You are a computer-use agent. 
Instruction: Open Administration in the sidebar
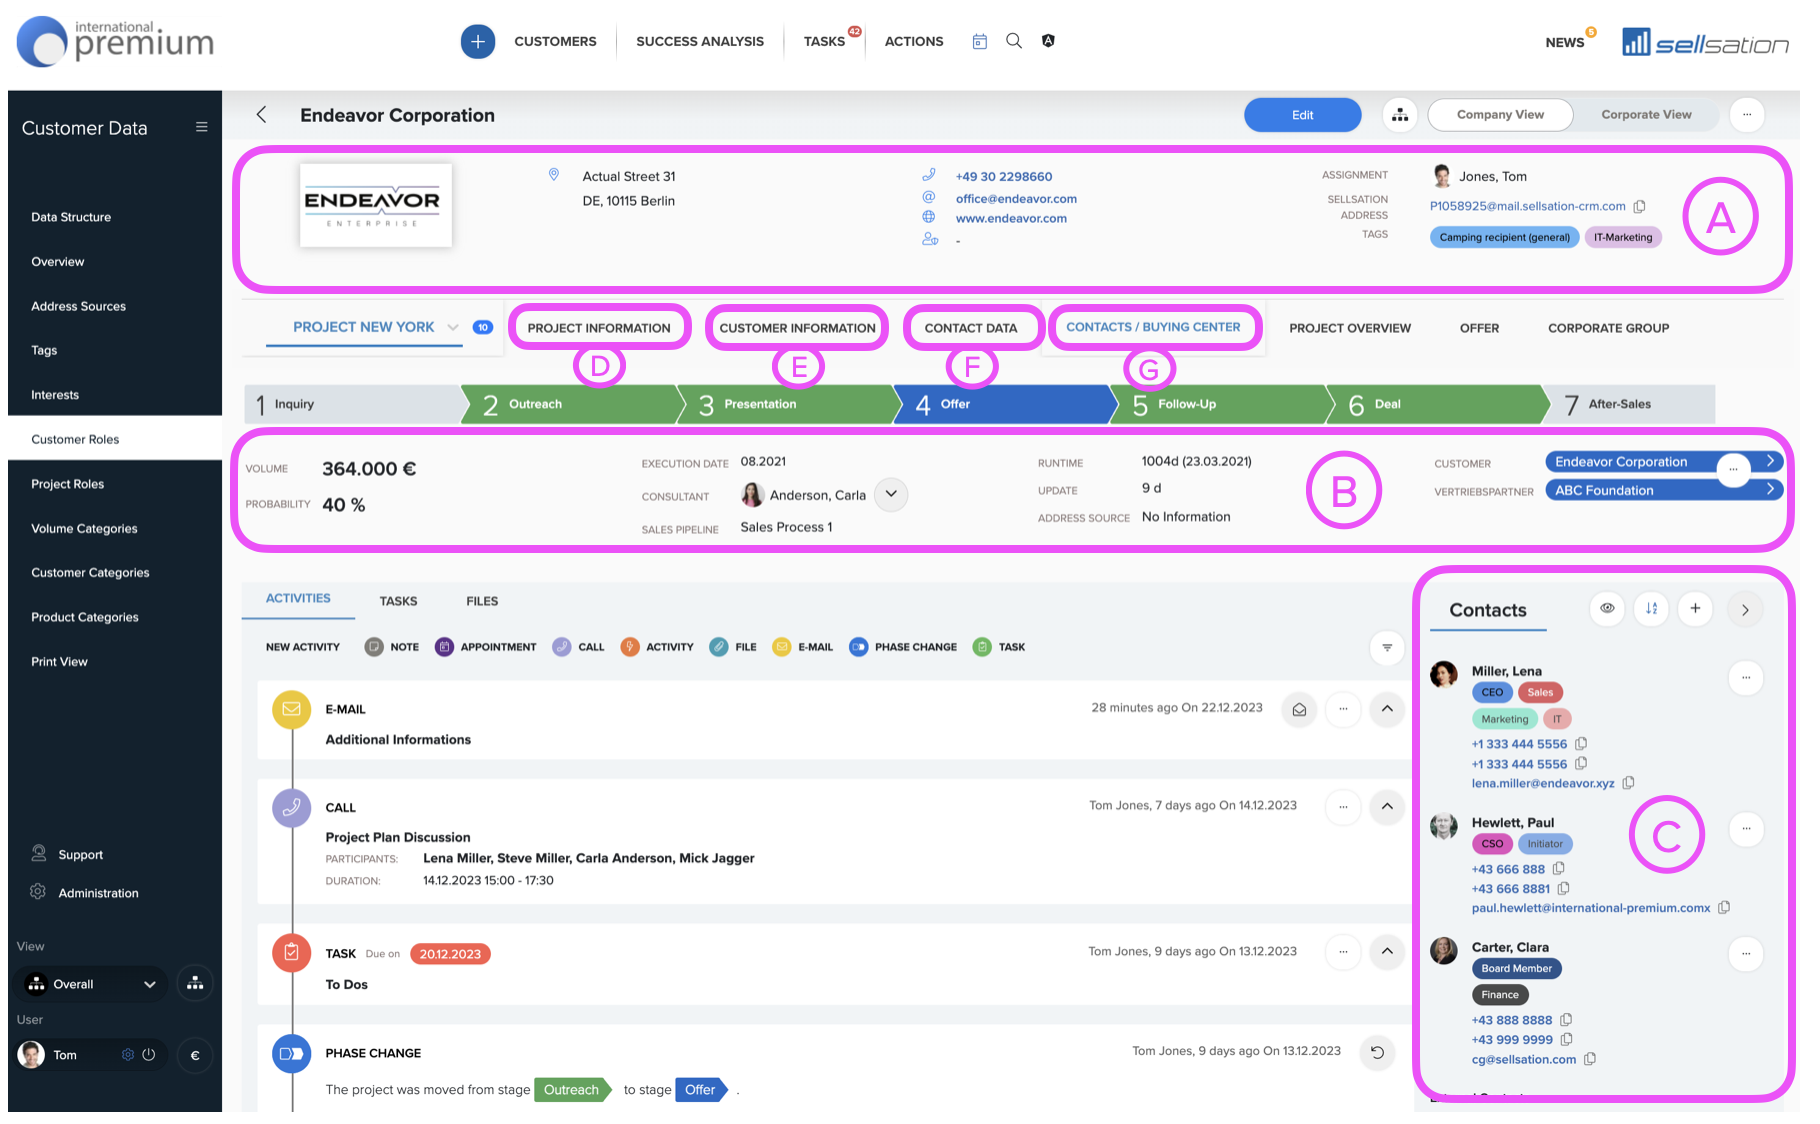[x=98, y=893]
